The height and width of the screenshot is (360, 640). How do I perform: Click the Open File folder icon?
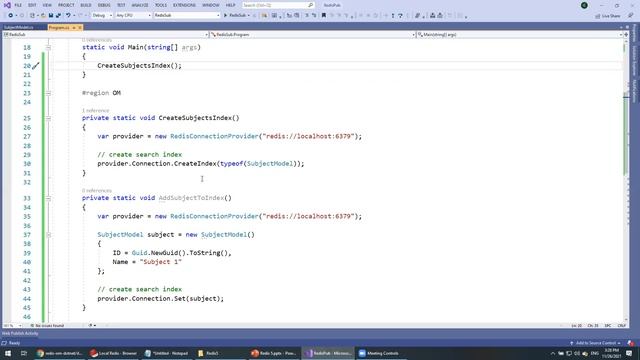click(43, 16)
